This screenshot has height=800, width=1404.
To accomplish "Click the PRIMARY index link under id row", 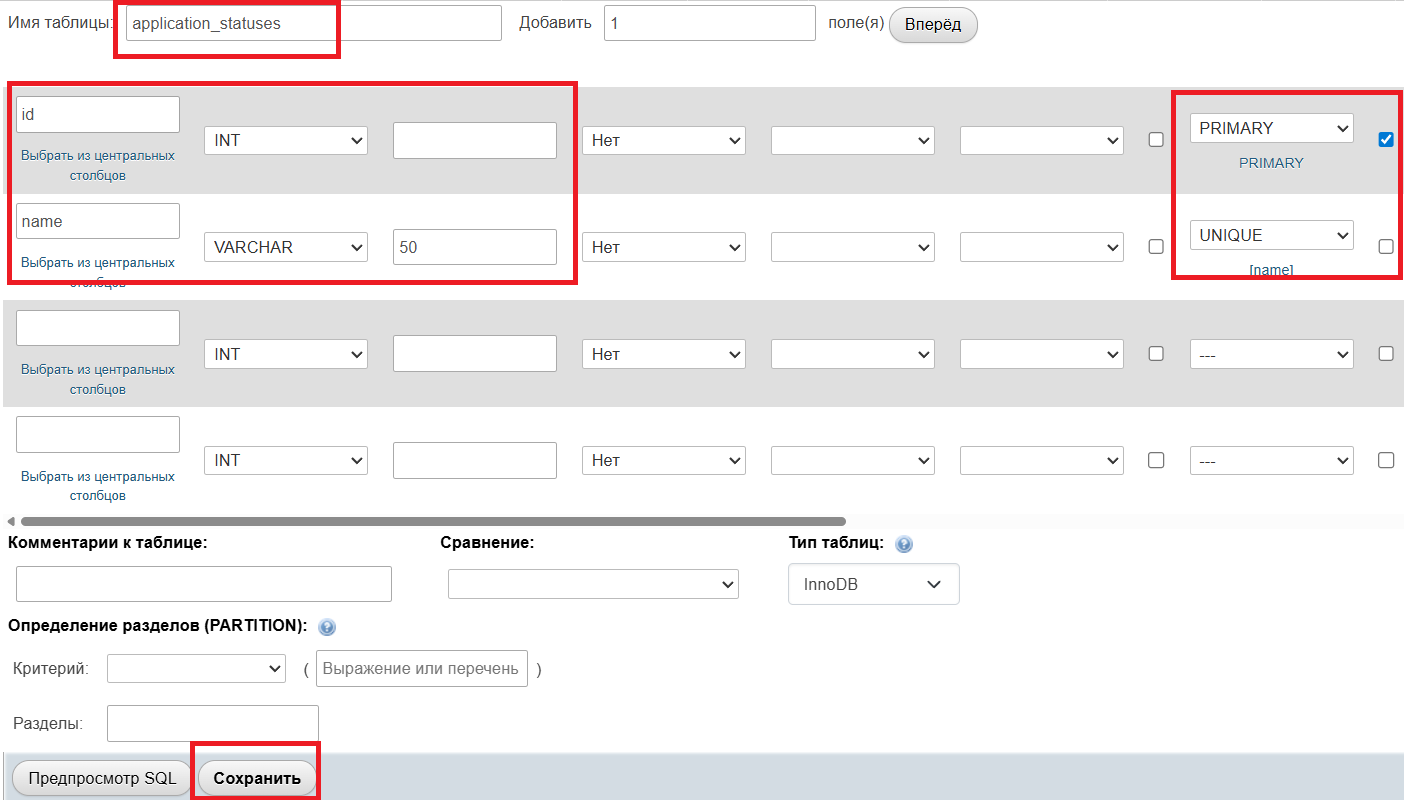I will [x=1270, y=163].
